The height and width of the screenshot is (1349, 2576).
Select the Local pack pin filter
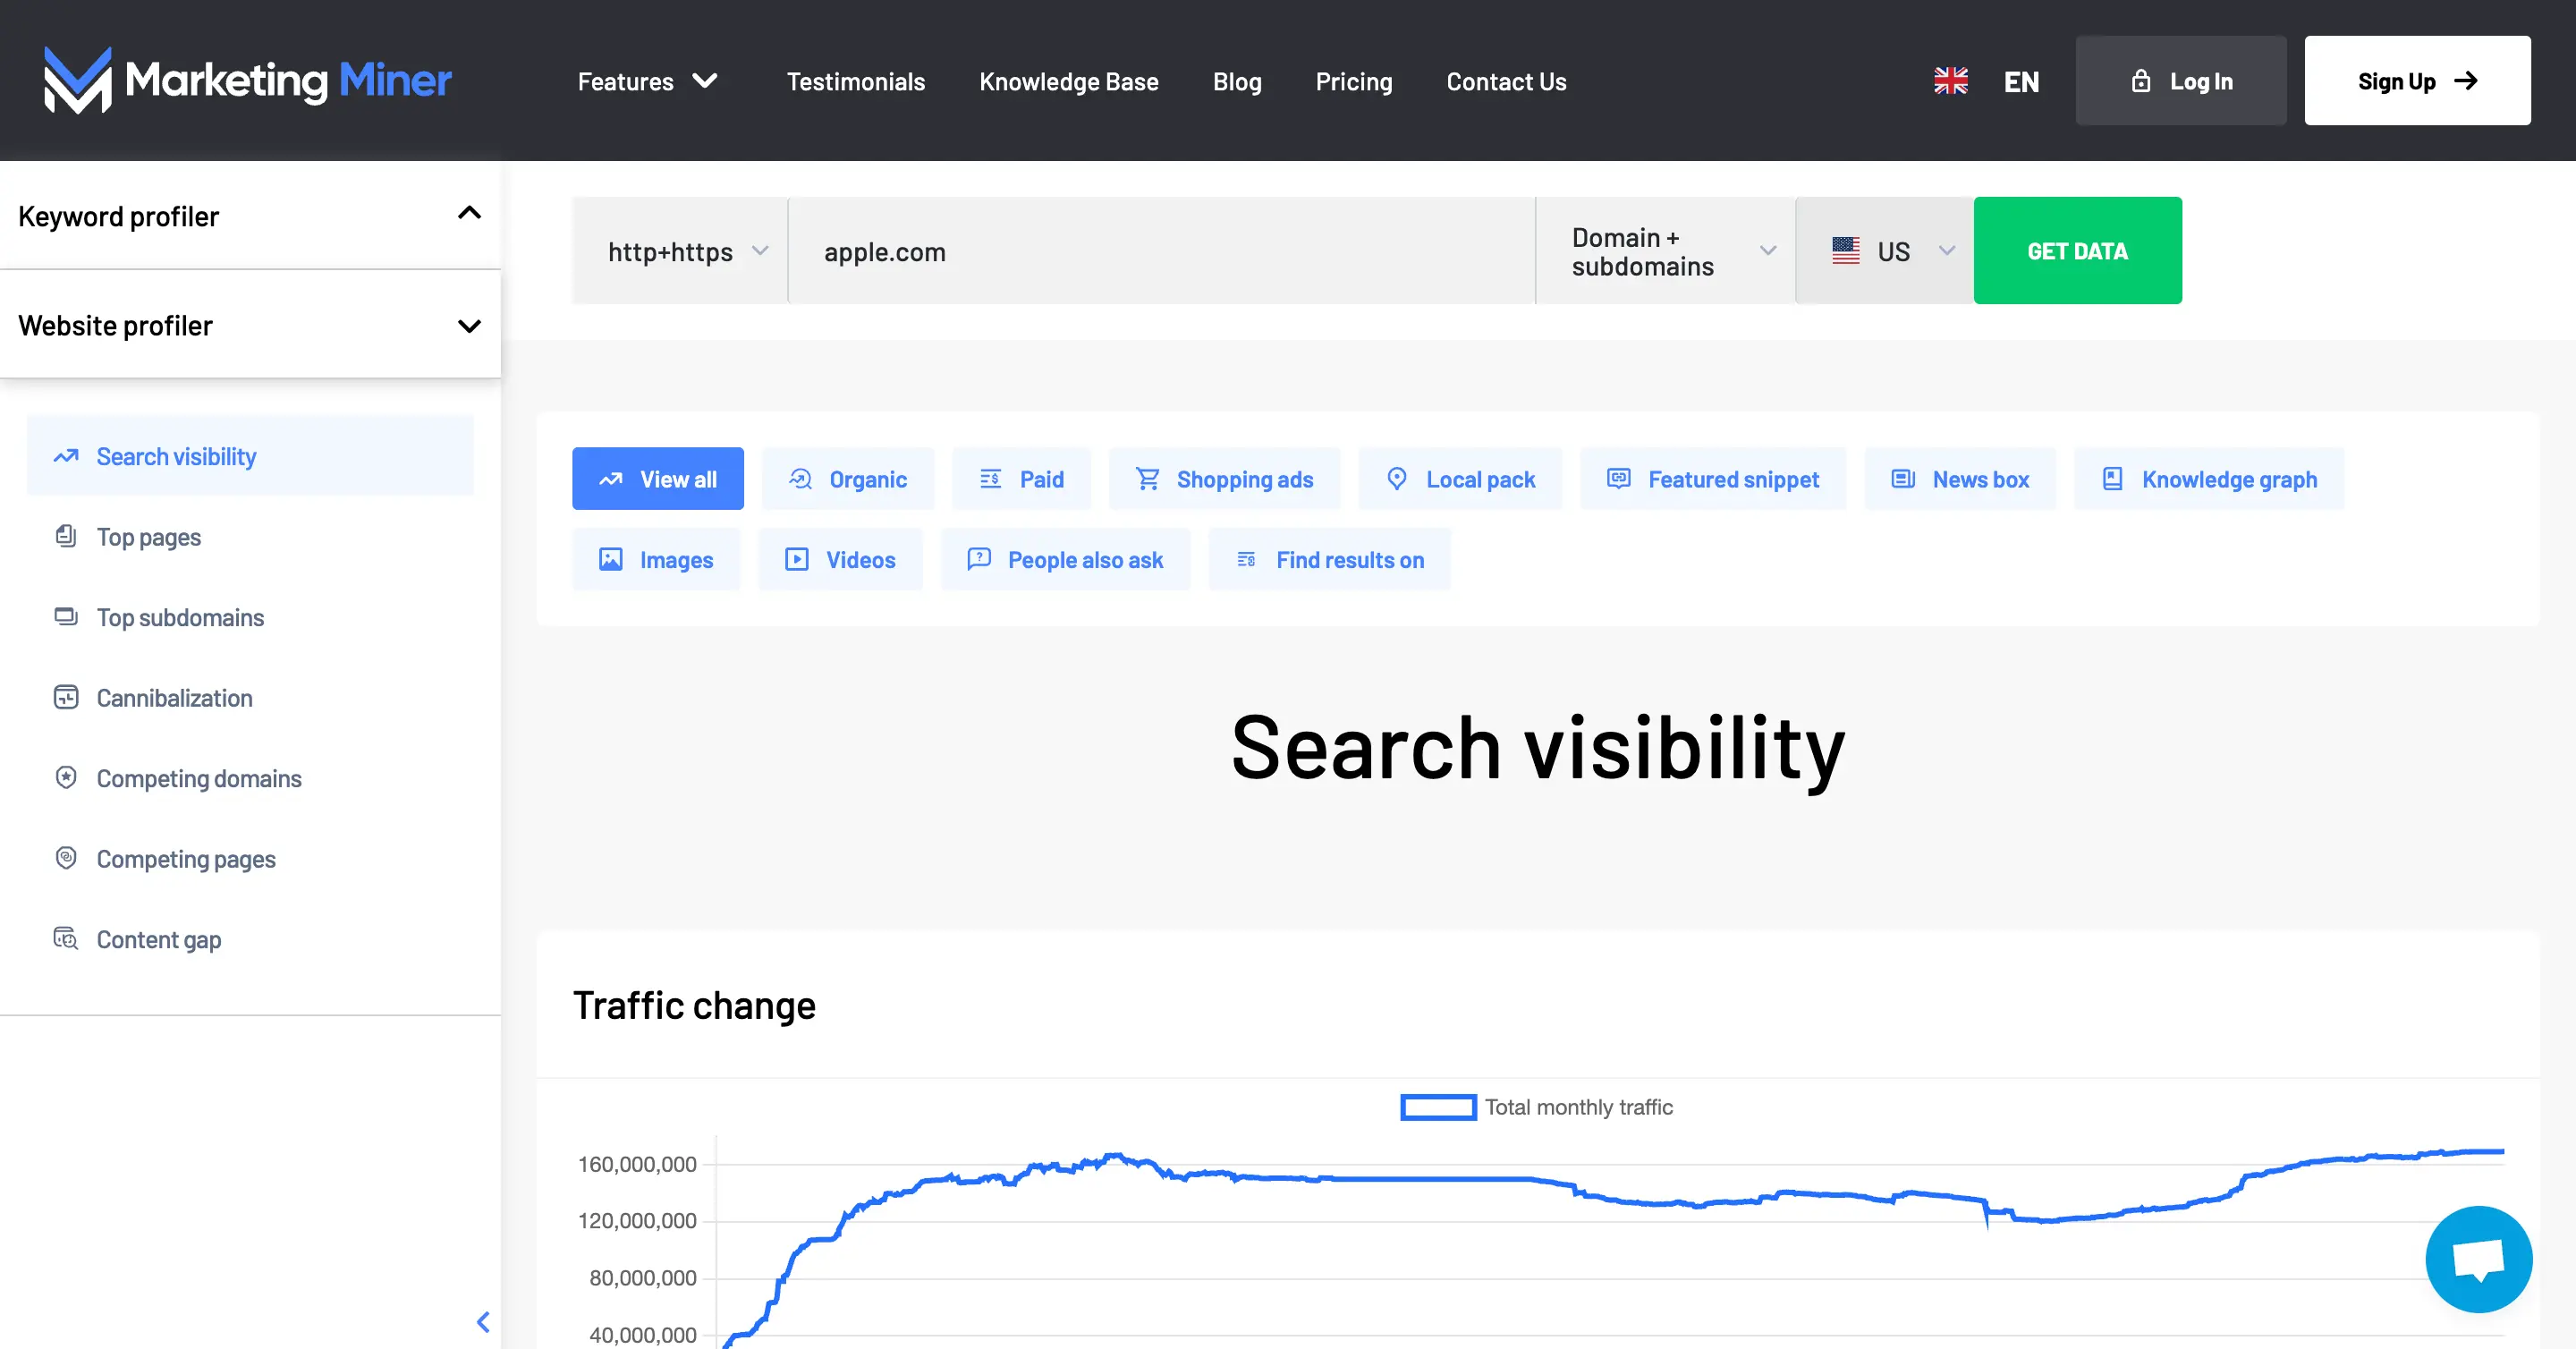point(1460,479)
